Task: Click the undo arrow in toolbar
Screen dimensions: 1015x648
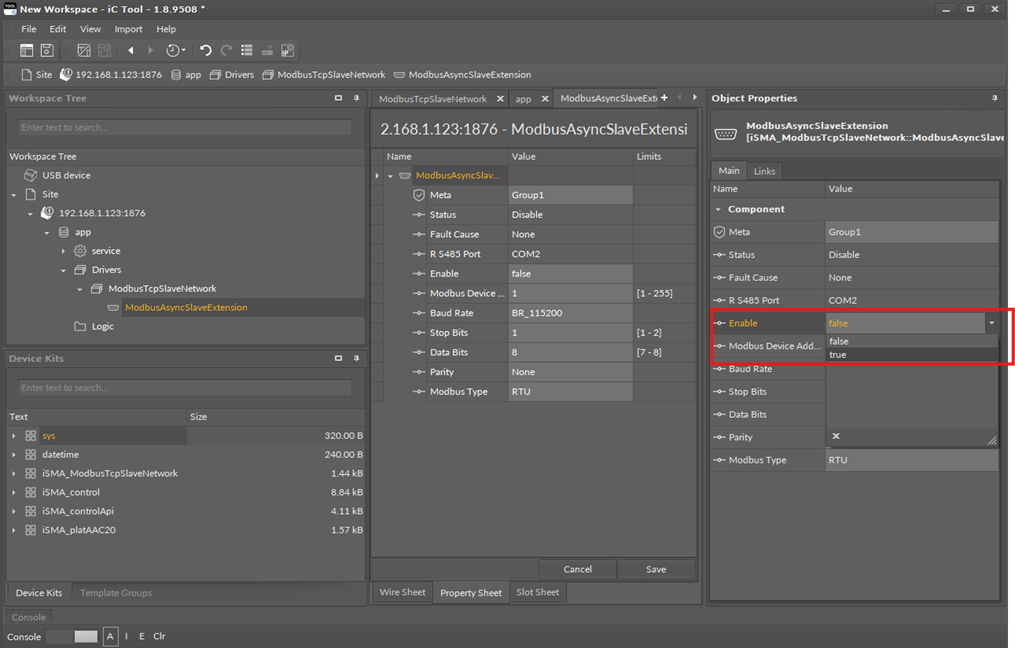Action: [206, 50]
